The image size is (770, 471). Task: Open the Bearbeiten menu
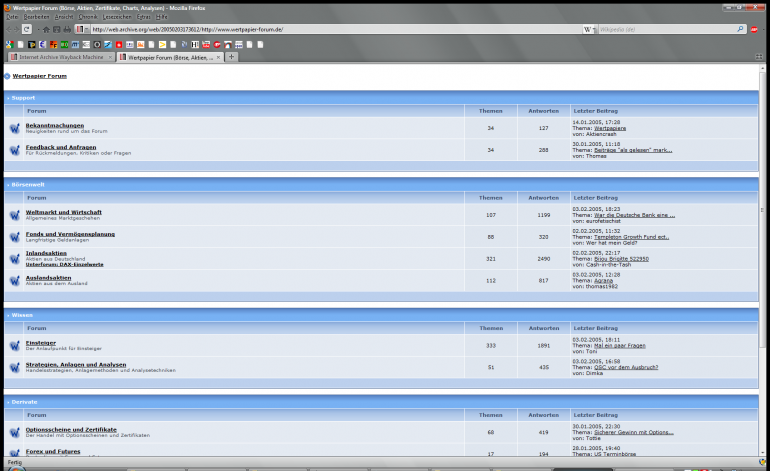[x=36, y=17]
